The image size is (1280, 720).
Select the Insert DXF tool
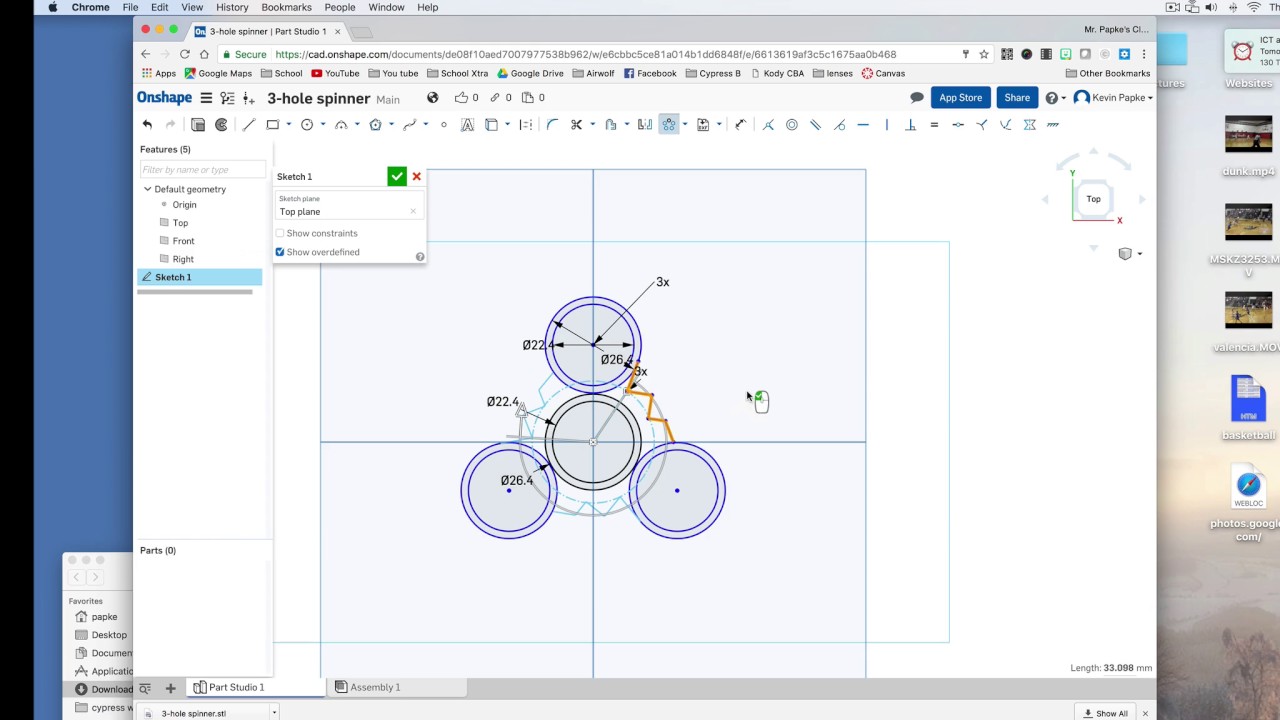tap(703, 125)
